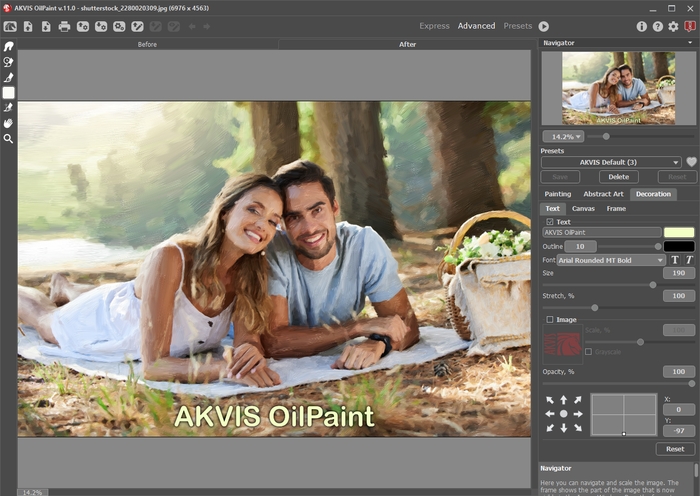Switch to Express mode
The height and width of the screenshot is (496, 700).
pyautogui.click(x=434, y=26)
